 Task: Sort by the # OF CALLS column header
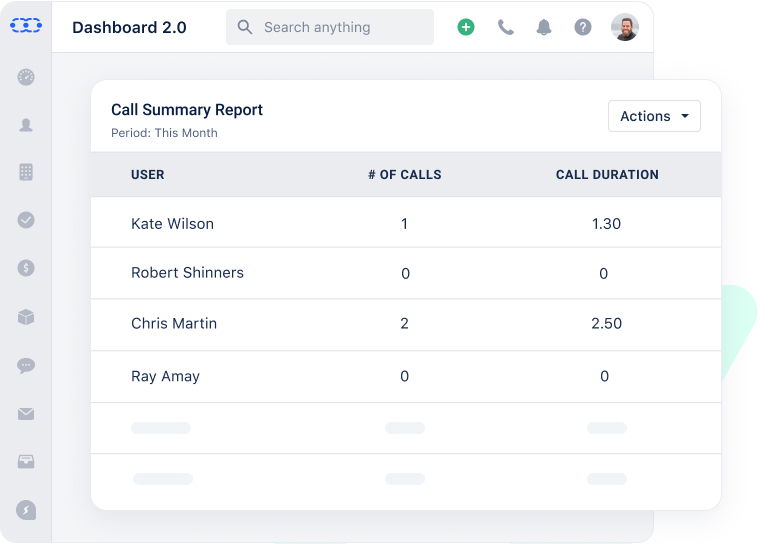pos(404,174)
